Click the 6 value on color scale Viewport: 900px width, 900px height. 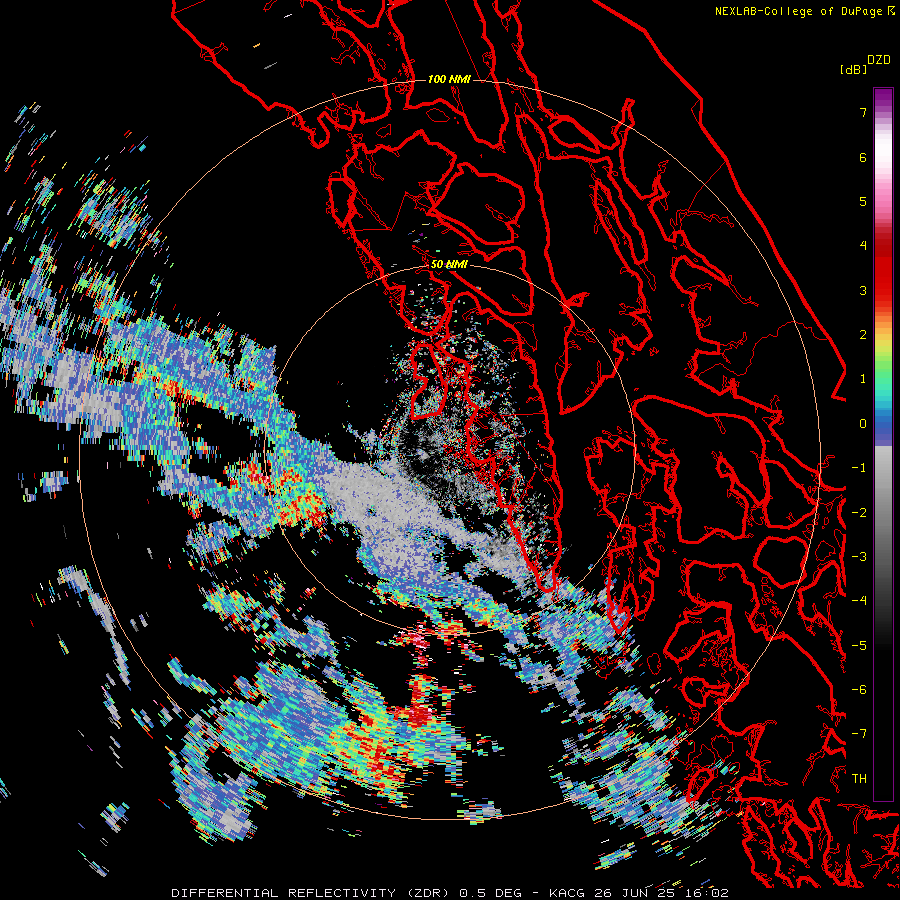pos(863,157)
